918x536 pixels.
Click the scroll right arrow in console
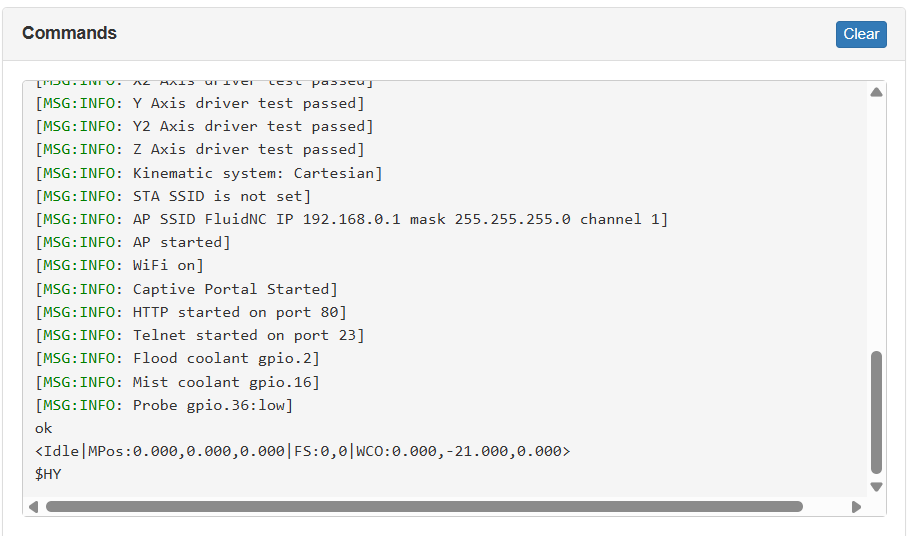[x=856, y=507]
